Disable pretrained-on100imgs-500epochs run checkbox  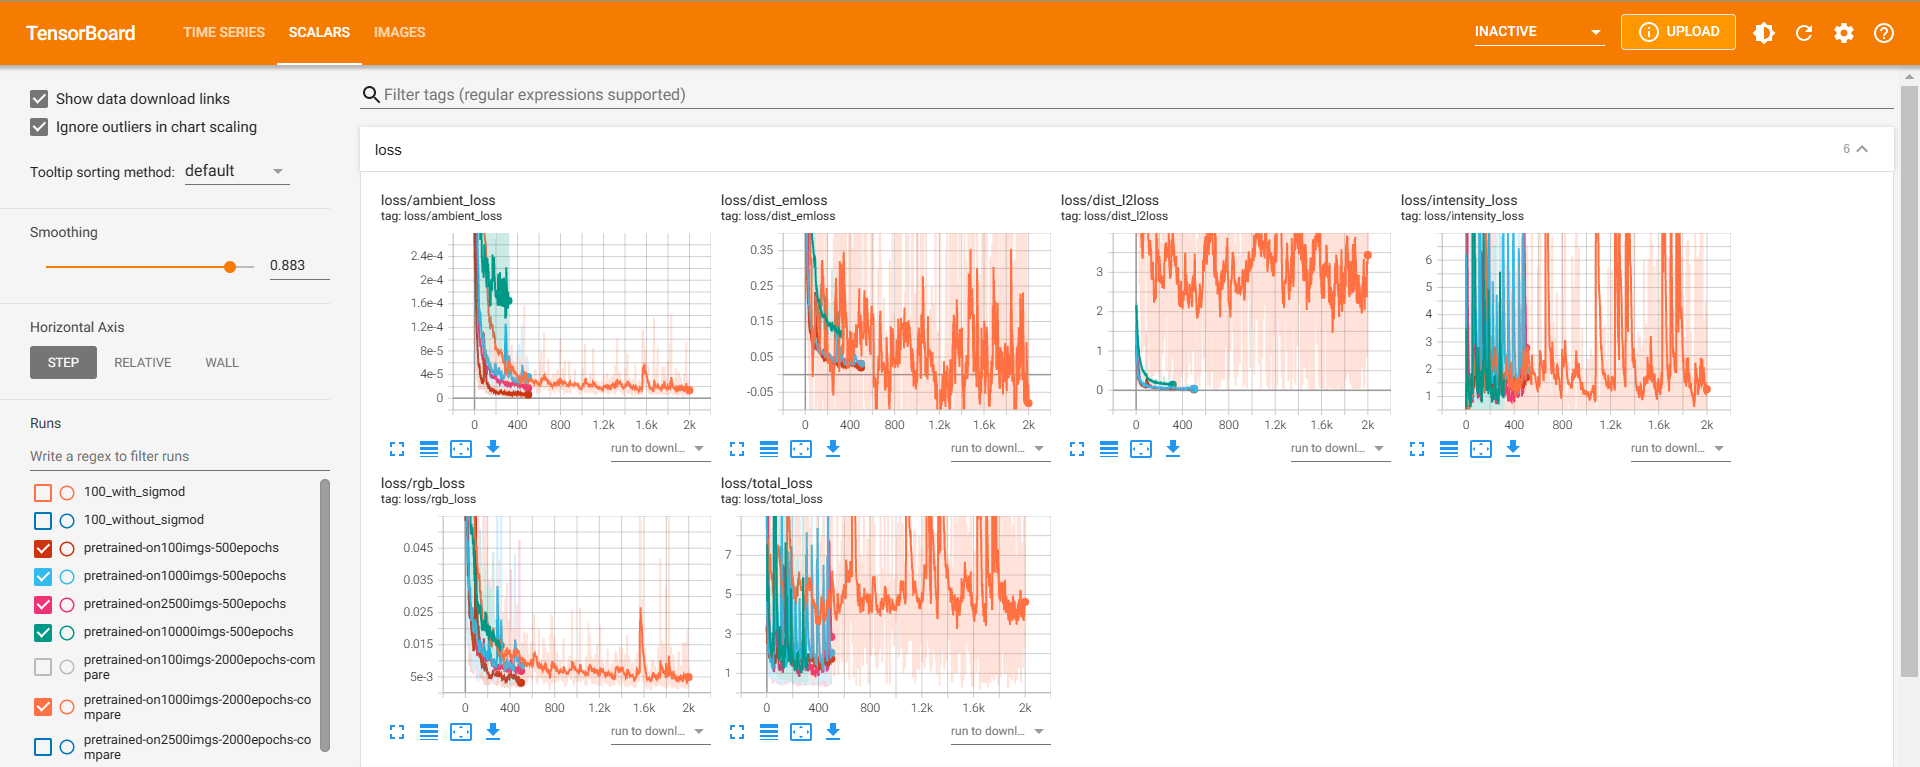[43, 548]
